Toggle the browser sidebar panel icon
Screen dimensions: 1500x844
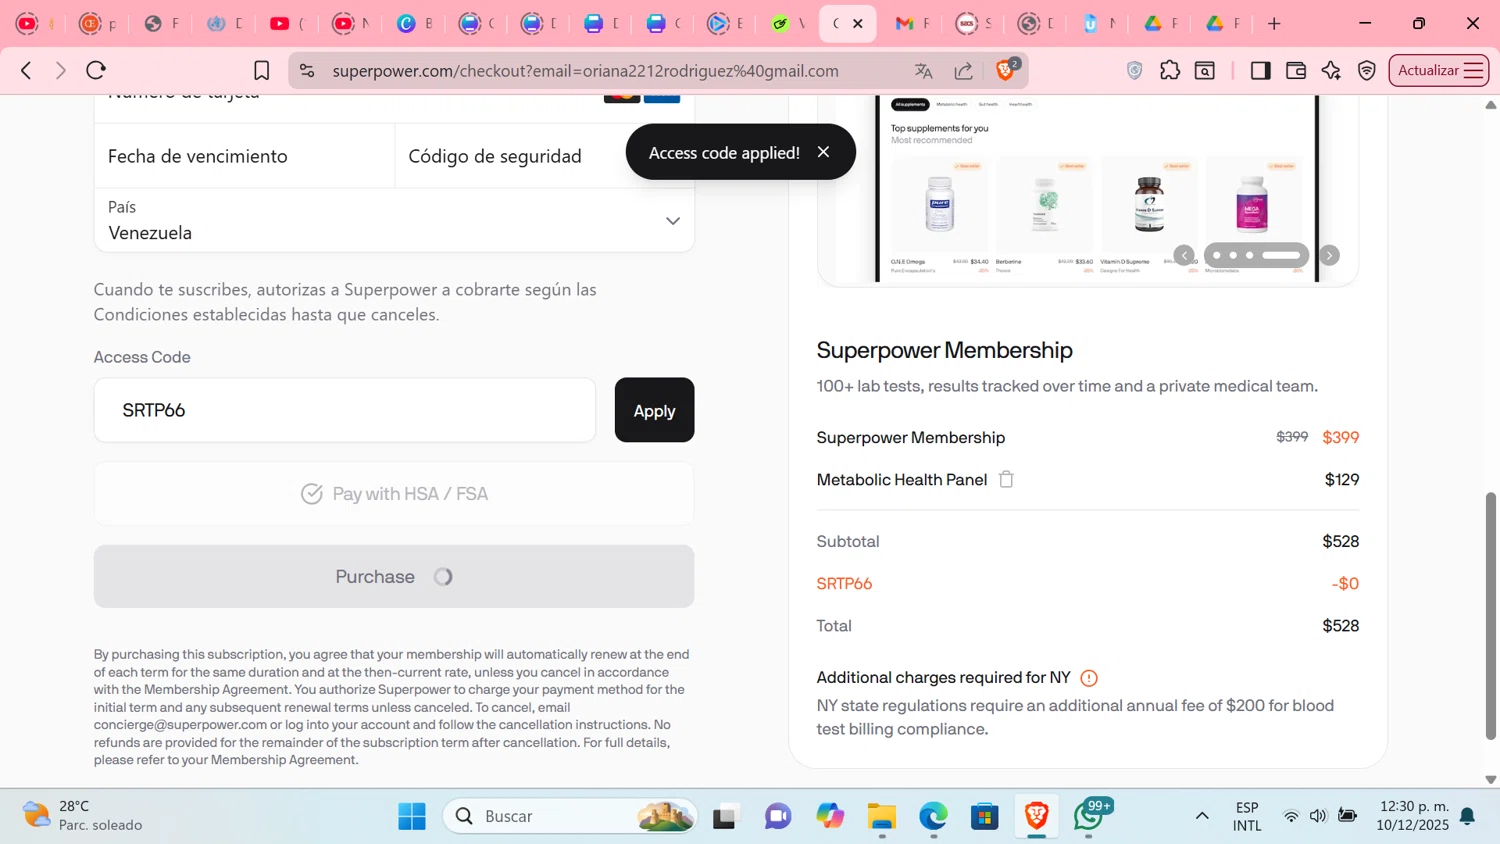tap(1260, 70)
